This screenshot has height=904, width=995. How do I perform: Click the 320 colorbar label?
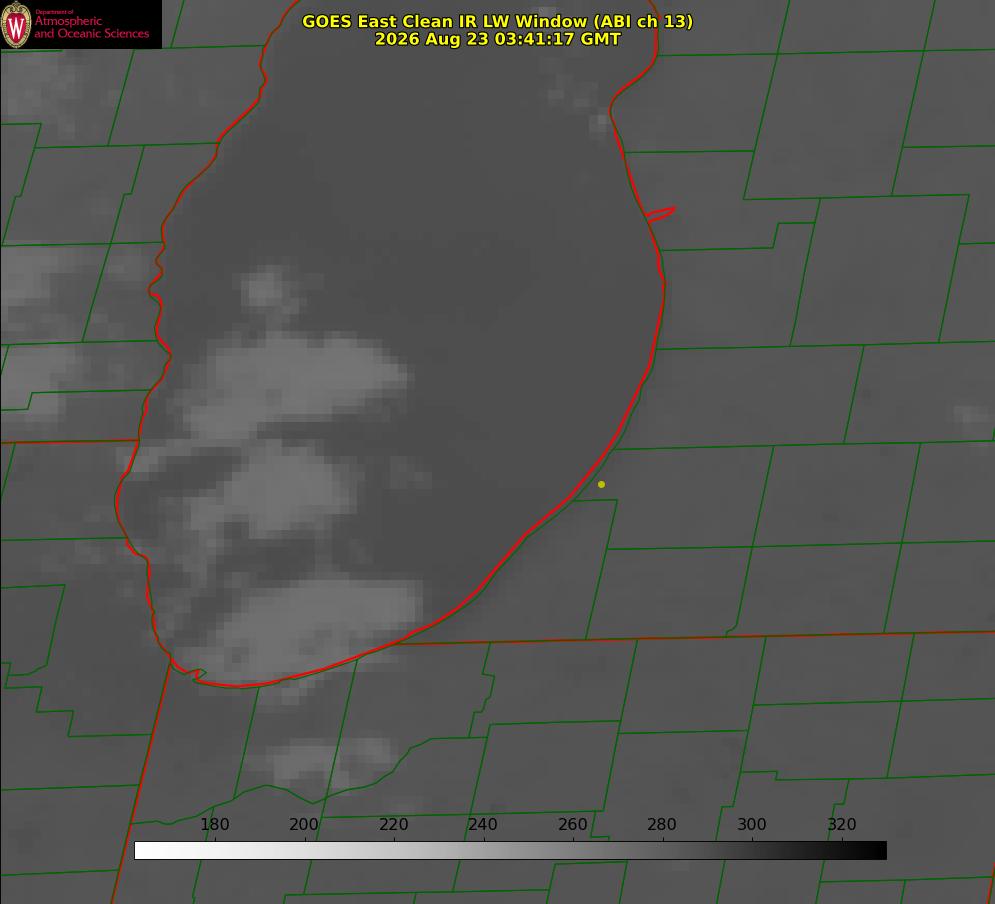(x=842, y=824)
